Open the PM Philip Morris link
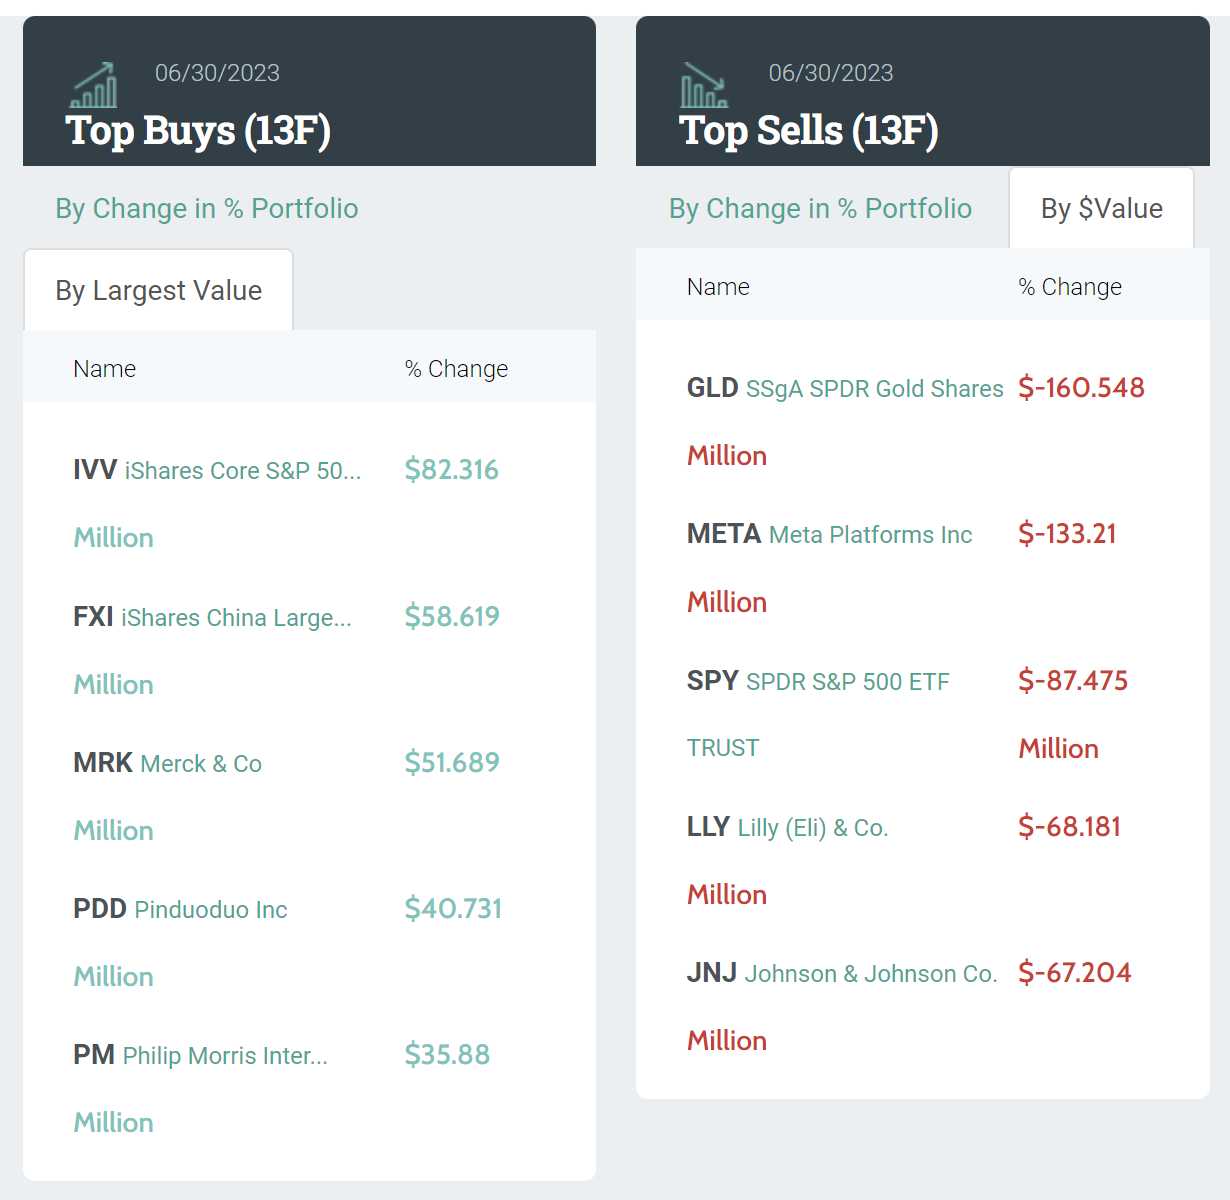1230x1200 pixels. pos(200,1055)
